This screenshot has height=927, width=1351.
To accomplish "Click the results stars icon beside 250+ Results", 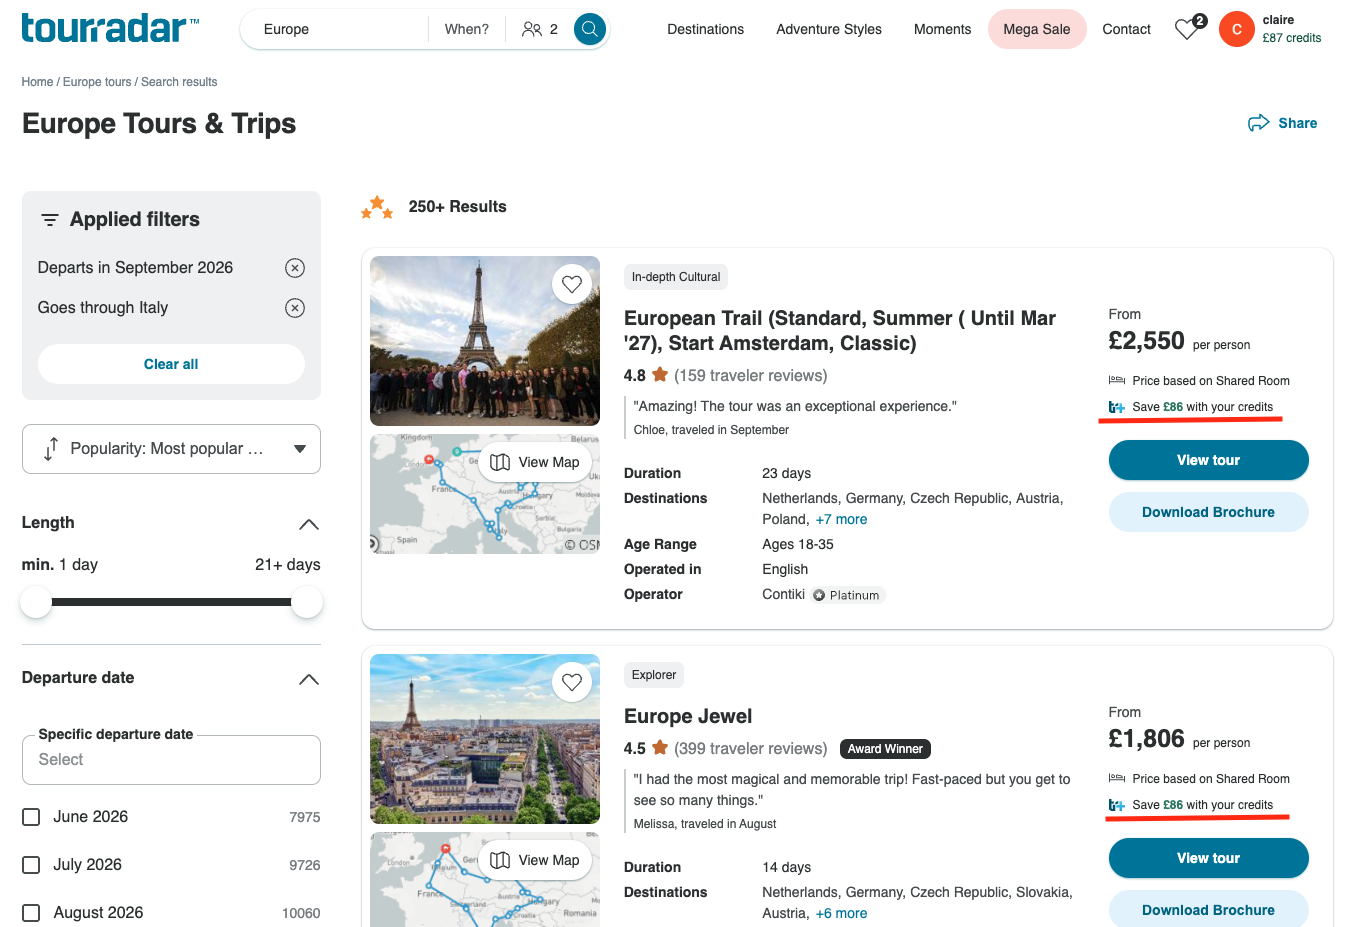I will pyautogui.click(x=377, y=207).
